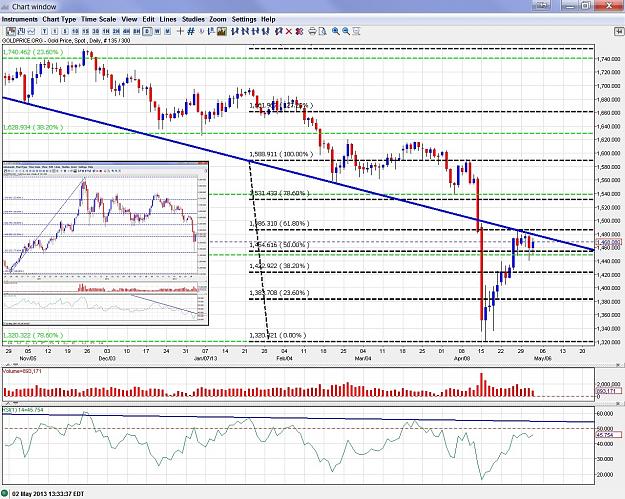Click the green status indicator in status bar
The width and height of the screenshot is (625, 499).
[x=5, y=493]
